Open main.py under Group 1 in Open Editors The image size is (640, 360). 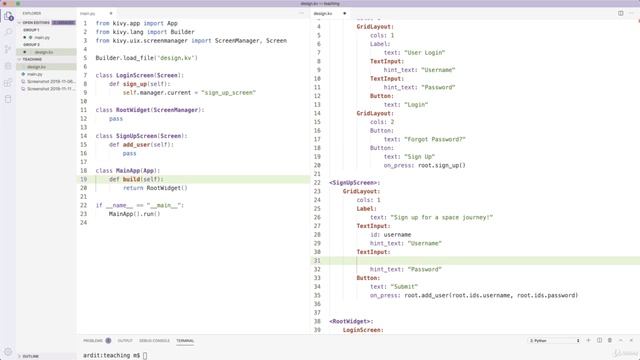42,38
